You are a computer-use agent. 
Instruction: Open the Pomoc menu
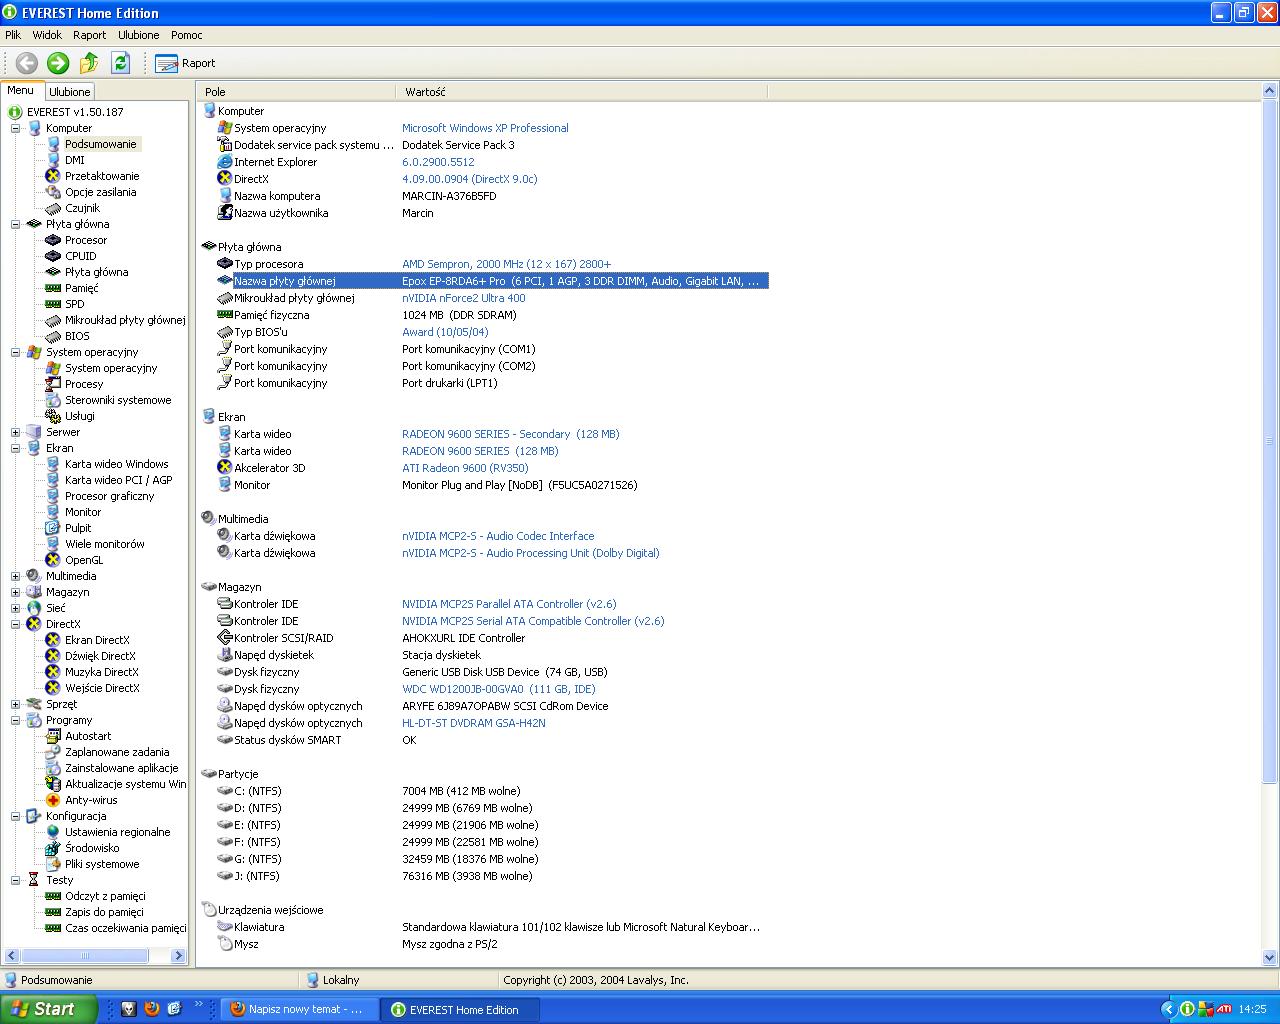pos(187,35)
